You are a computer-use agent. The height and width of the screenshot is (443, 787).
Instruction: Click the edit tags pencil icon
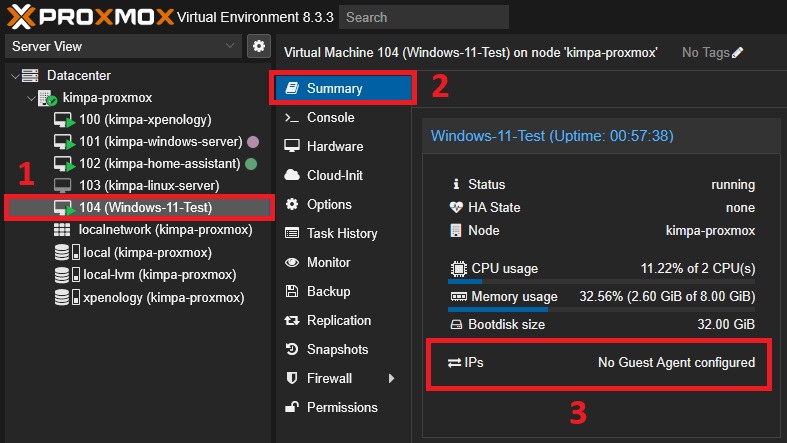pos(738,52)
